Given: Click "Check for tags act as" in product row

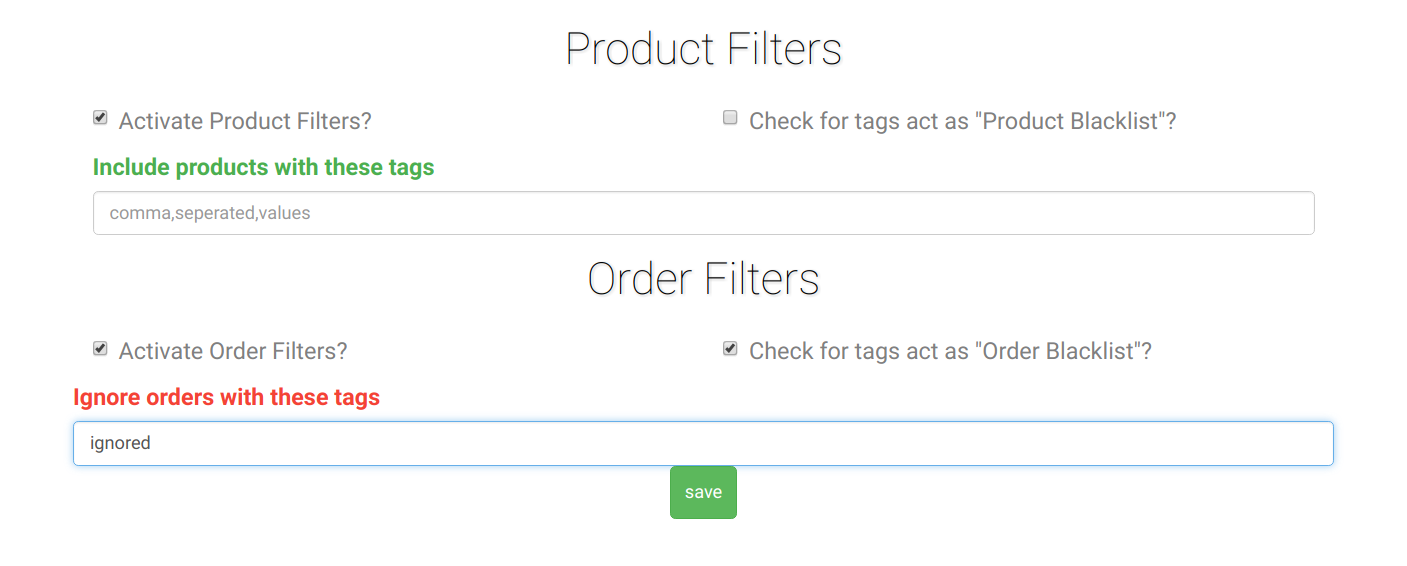Looking at the screenshot, I should (x=859, y=122).
